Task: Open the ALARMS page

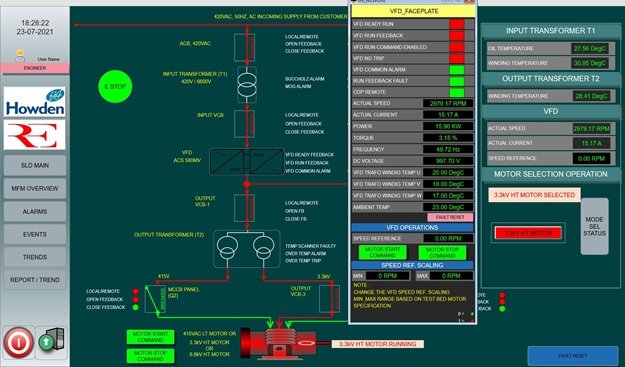Action: coord(35,212)
